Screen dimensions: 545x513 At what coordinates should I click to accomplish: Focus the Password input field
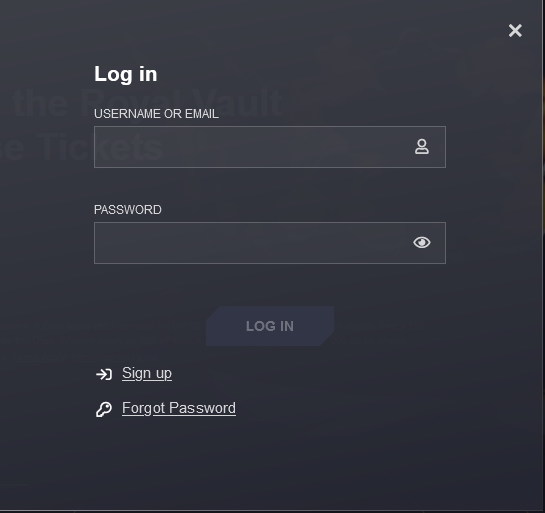tap(270, 243)
